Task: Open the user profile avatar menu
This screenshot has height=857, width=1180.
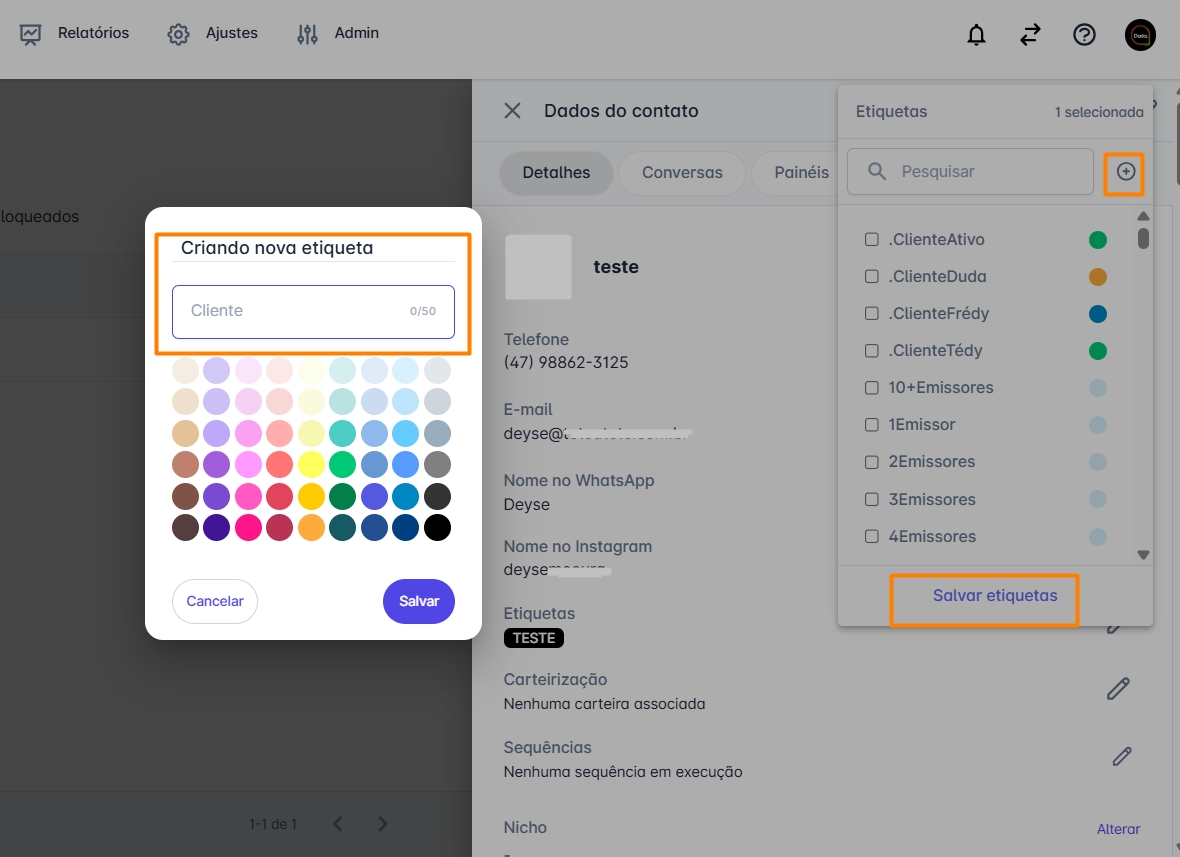Action: click(1140, 35)
